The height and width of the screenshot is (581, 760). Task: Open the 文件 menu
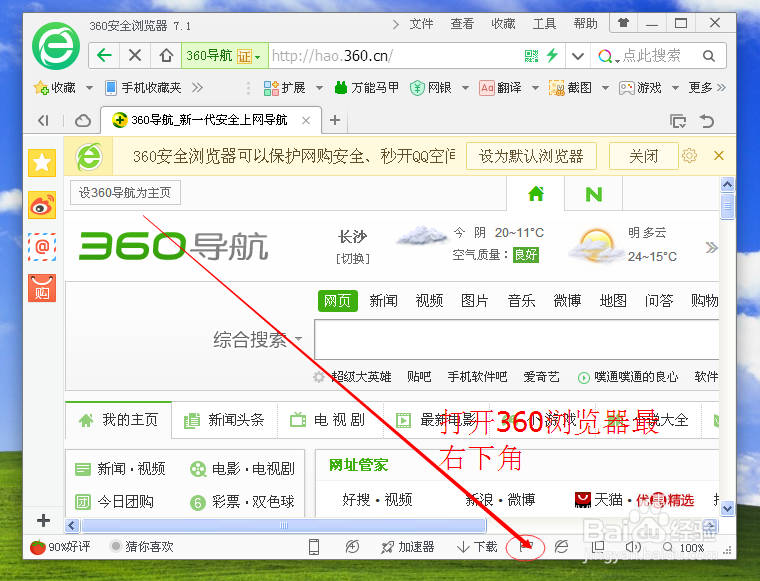tap(421, 24)
